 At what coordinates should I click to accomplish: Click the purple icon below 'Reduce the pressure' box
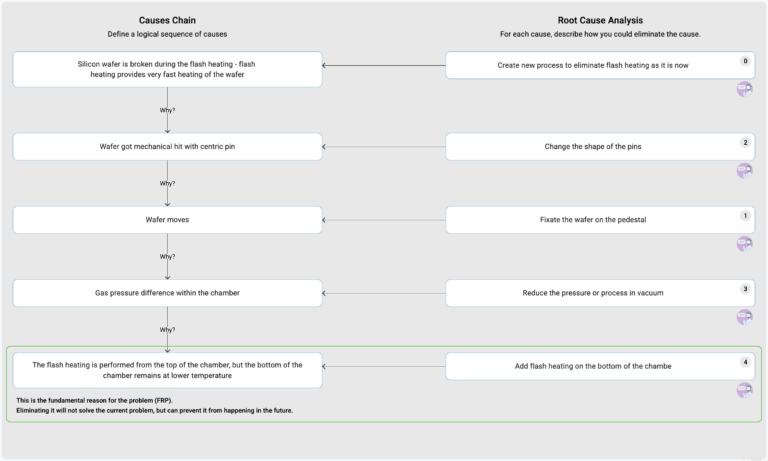tap(744, 317)
